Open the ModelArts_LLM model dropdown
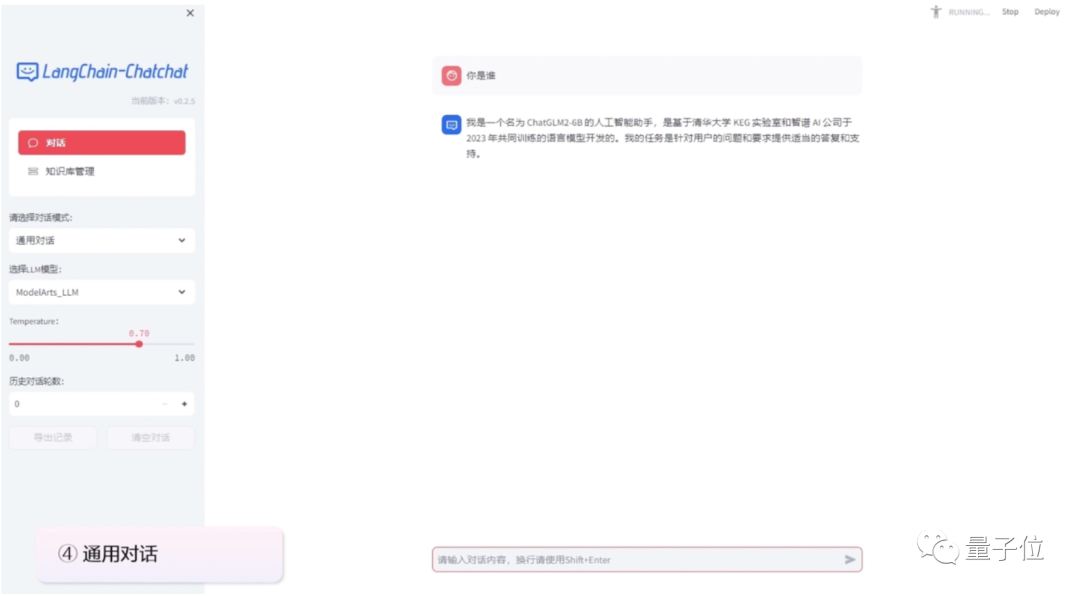 [x=101, y=291]
